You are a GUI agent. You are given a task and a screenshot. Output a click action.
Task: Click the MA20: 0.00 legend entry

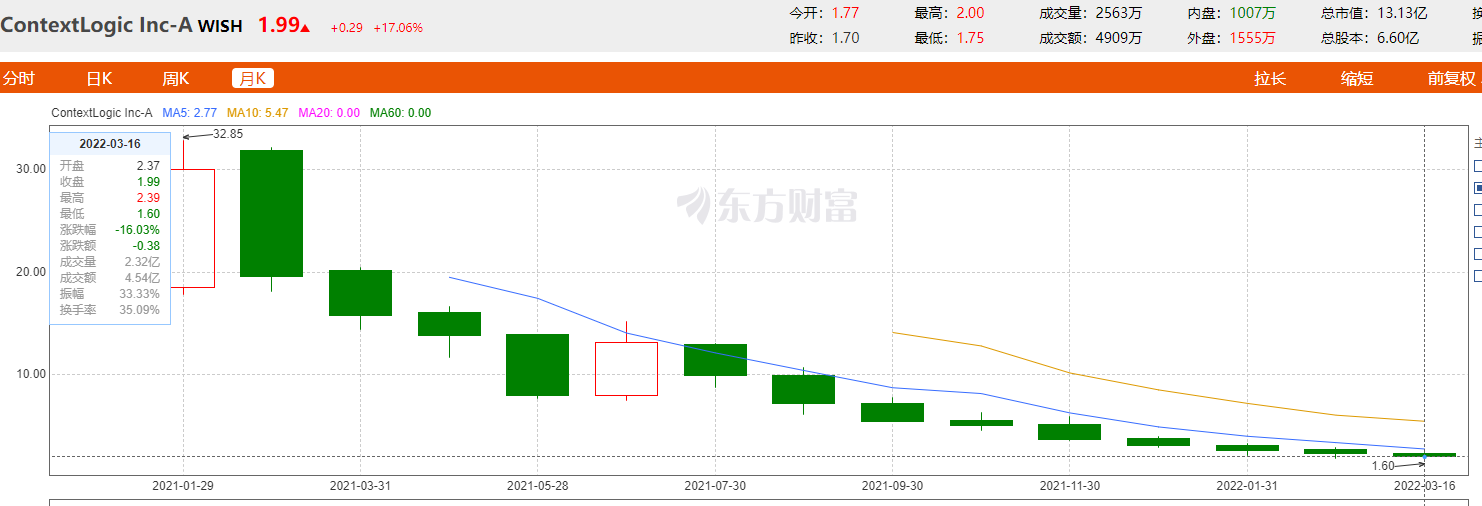[x=329, y=113]
